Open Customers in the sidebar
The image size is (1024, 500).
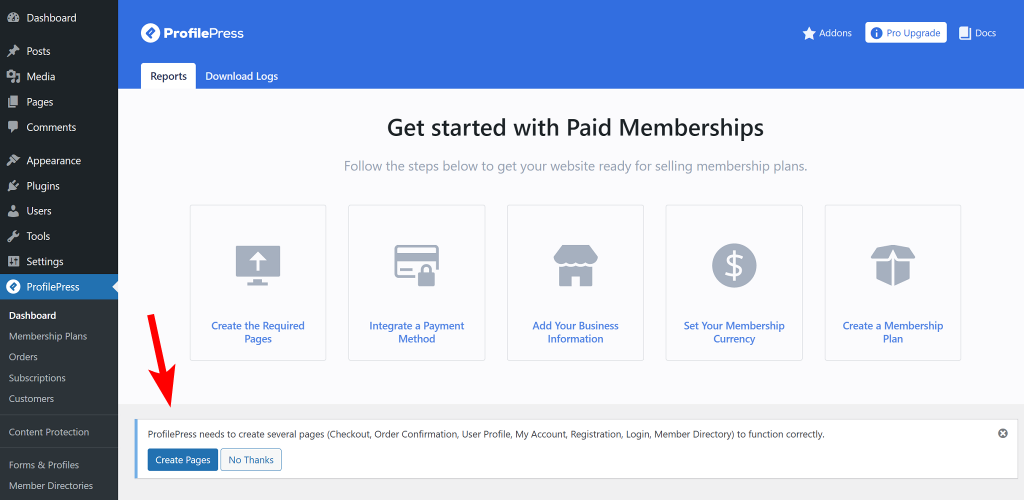pyautogui.click(x=31, y=399)
